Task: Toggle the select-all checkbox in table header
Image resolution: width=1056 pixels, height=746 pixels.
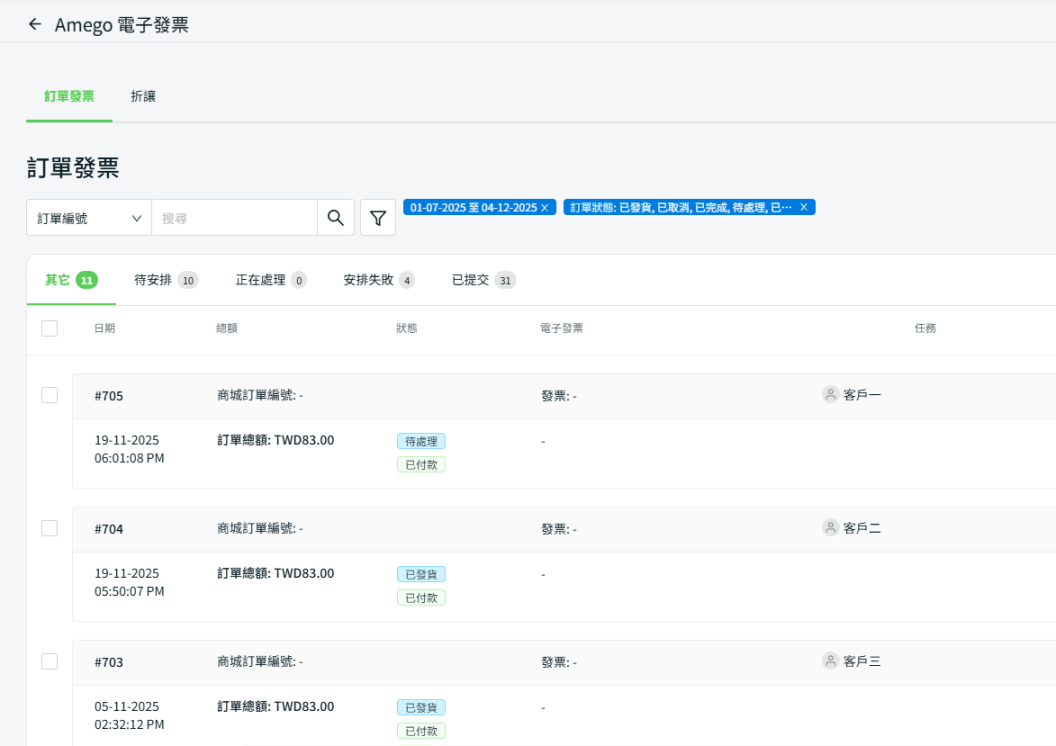Action: (x=49, y=328)
